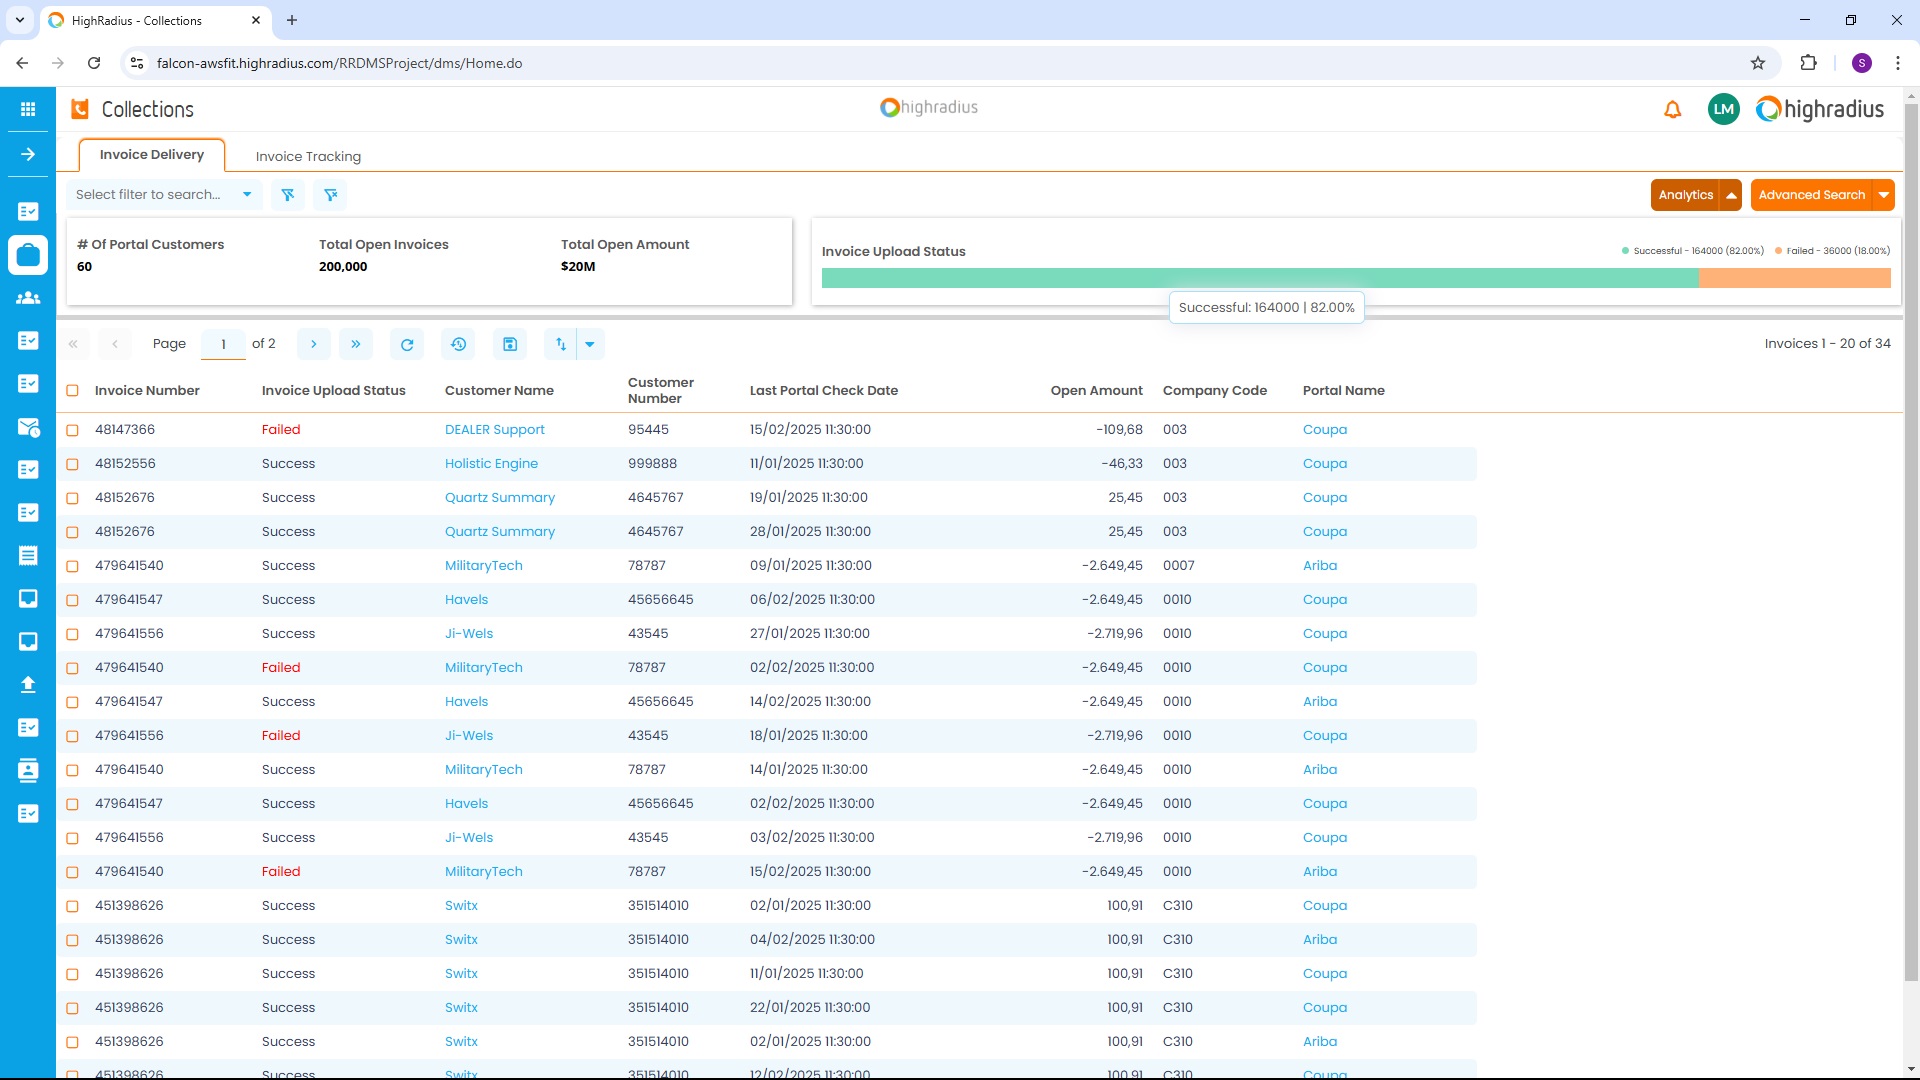Open customer Holistic Engine details

pyautogui.click(x=491, y=463)
